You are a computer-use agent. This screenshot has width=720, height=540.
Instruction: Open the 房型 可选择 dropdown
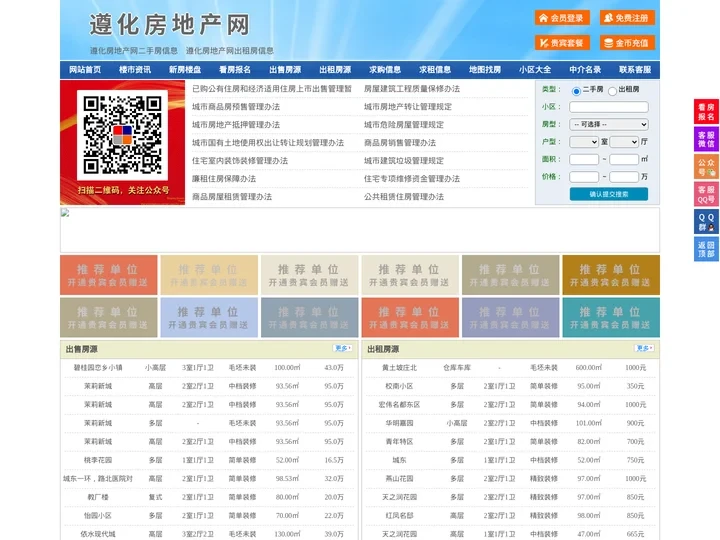[x=609, y=124]
